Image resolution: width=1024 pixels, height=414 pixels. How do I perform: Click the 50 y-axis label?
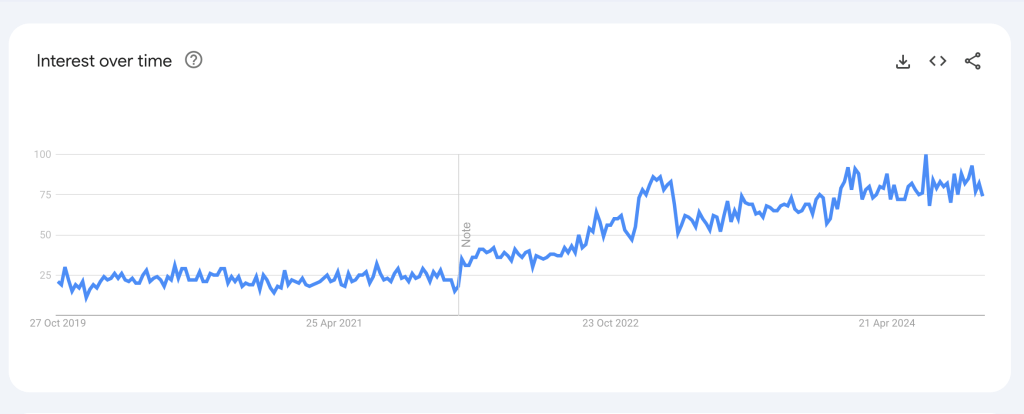[x=44, y=235]
